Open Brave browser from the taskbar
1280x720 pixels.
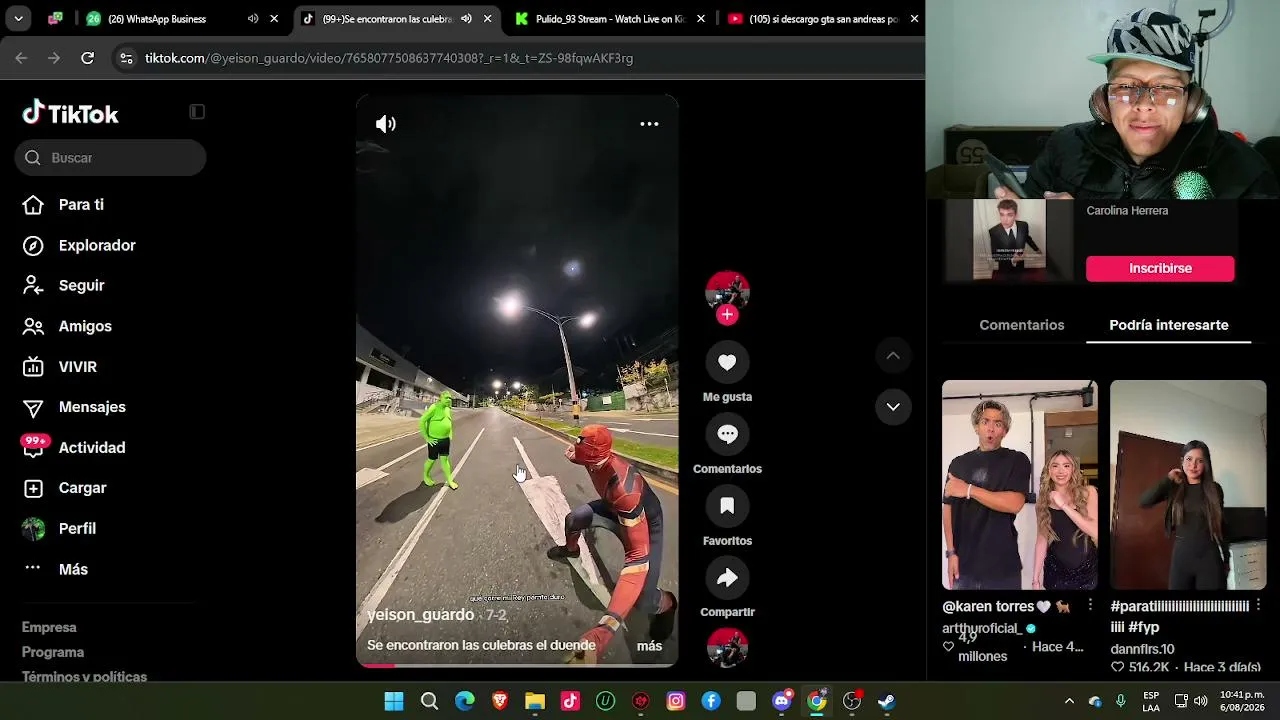tap(500, 701)
